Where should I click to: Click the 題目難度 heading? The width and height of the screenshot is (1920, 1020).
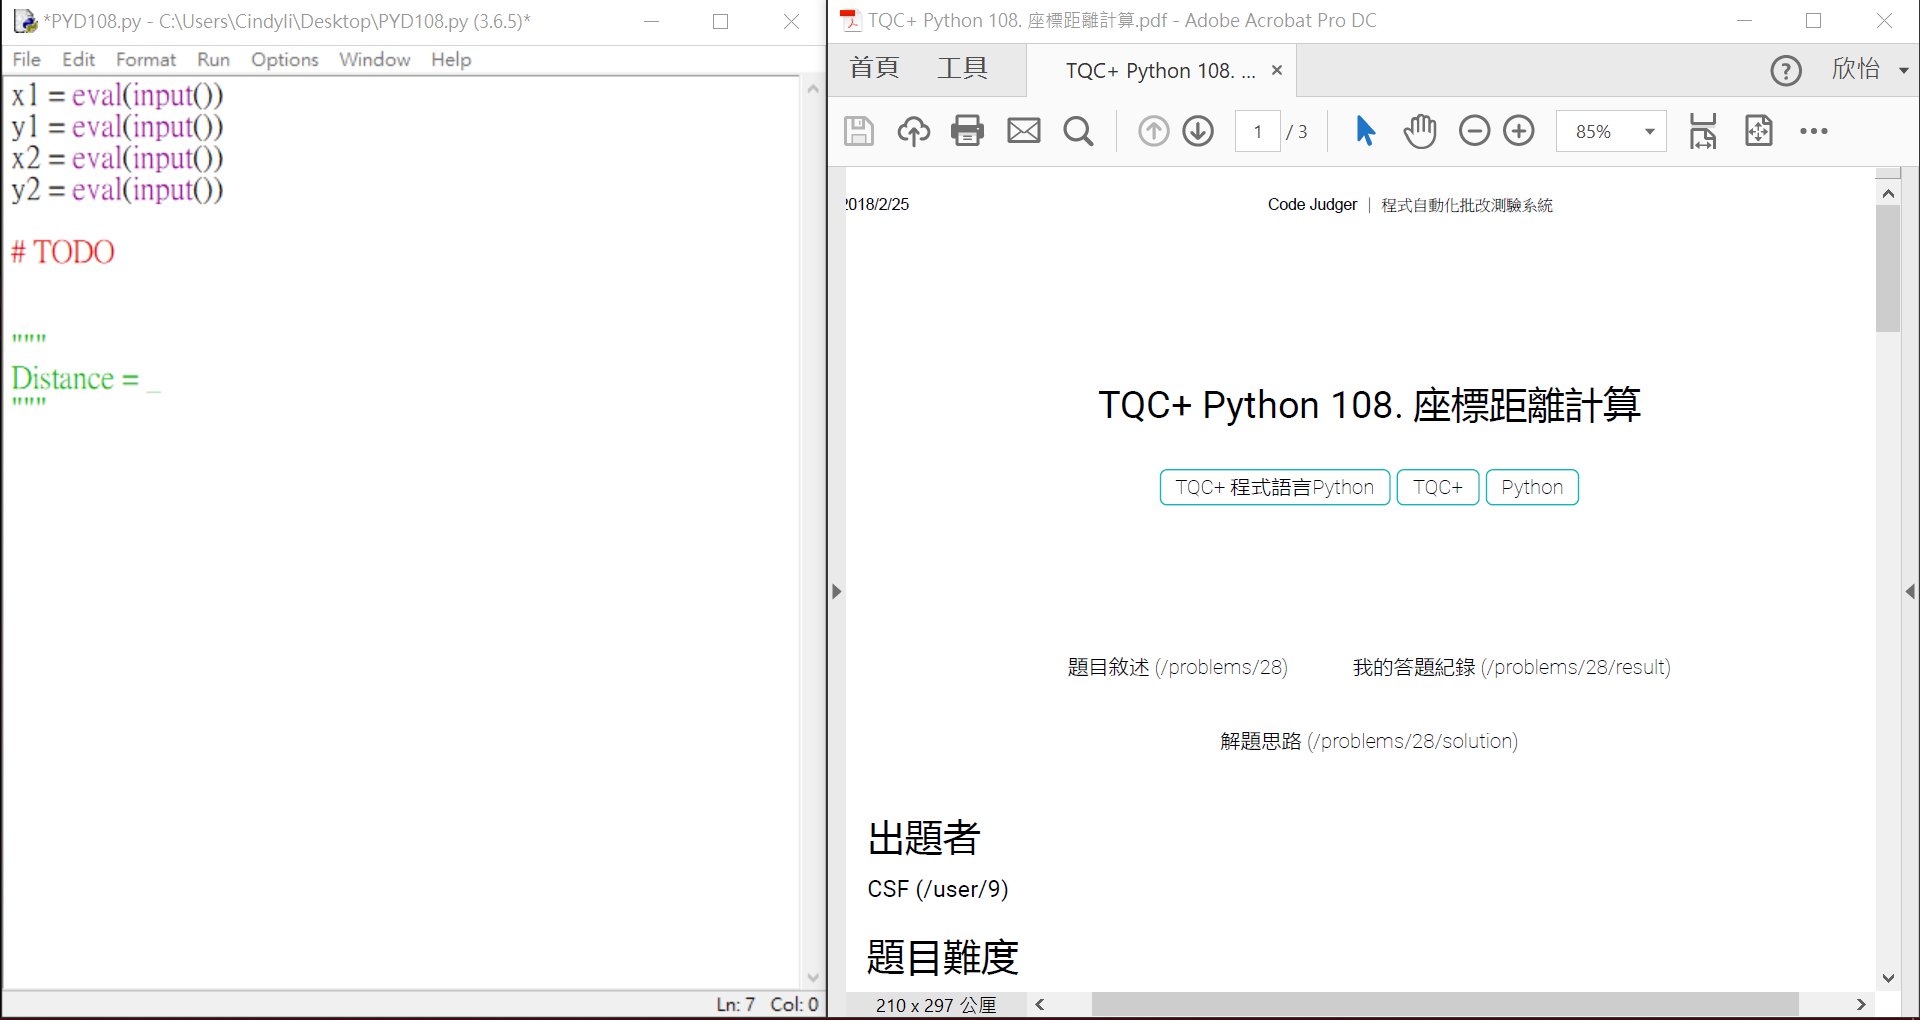tap(943, 957)
